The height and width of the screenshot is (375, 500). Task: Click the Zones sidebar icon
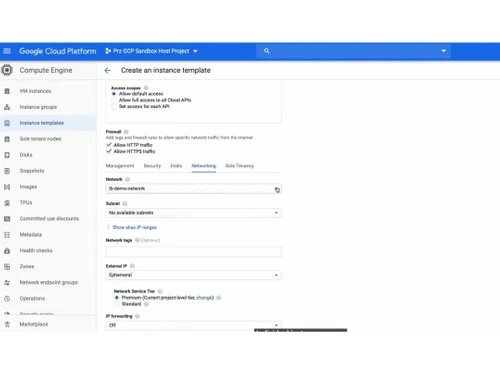(x=7, y=267)
